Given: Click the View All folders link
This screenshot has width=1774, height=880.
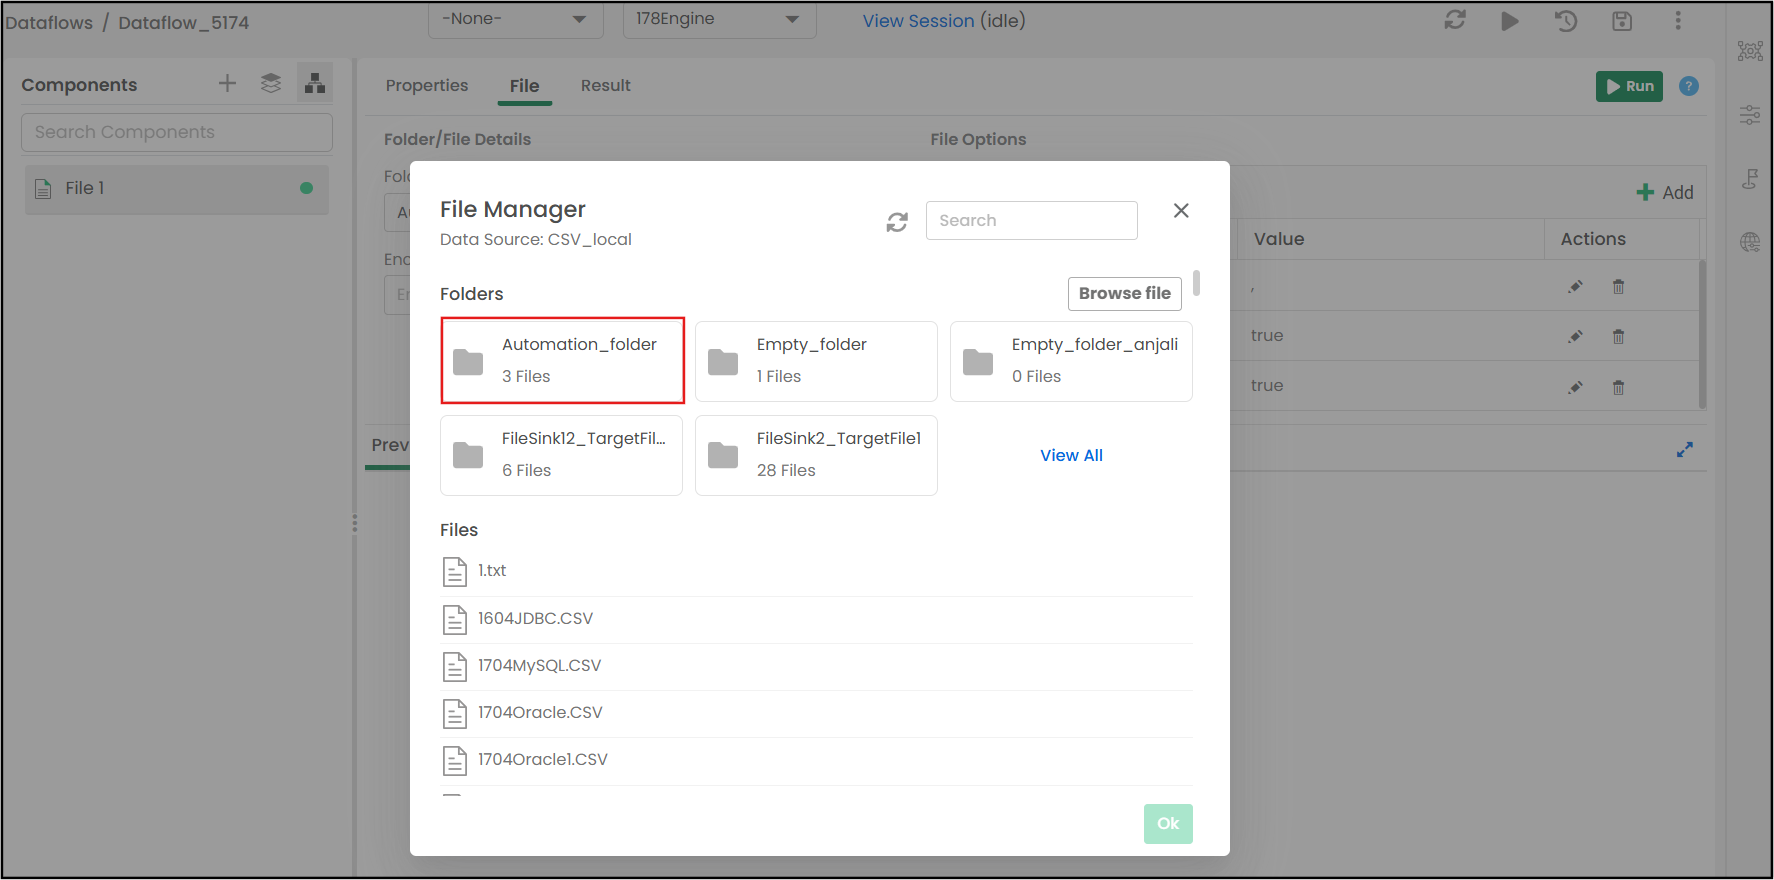Looking at the screenshot, I should 1071,456.
